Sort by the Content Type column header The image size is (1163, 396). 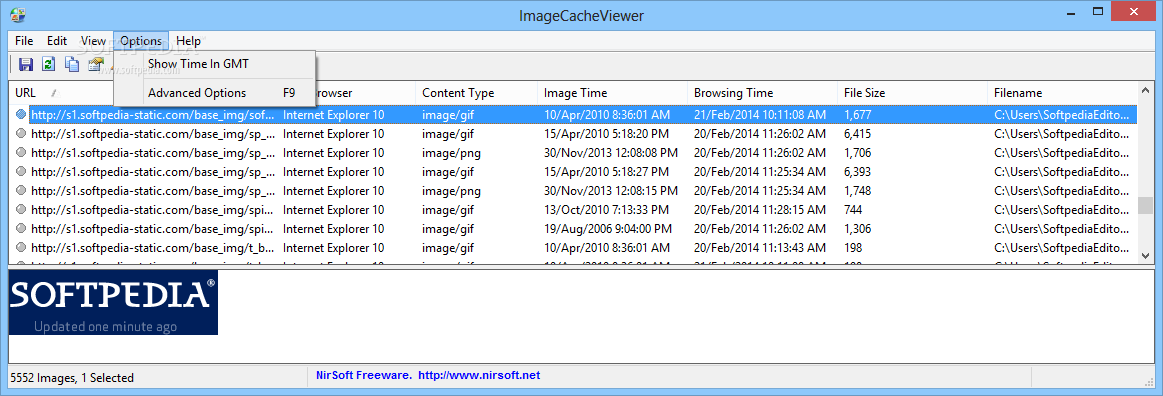pos(476,93)
